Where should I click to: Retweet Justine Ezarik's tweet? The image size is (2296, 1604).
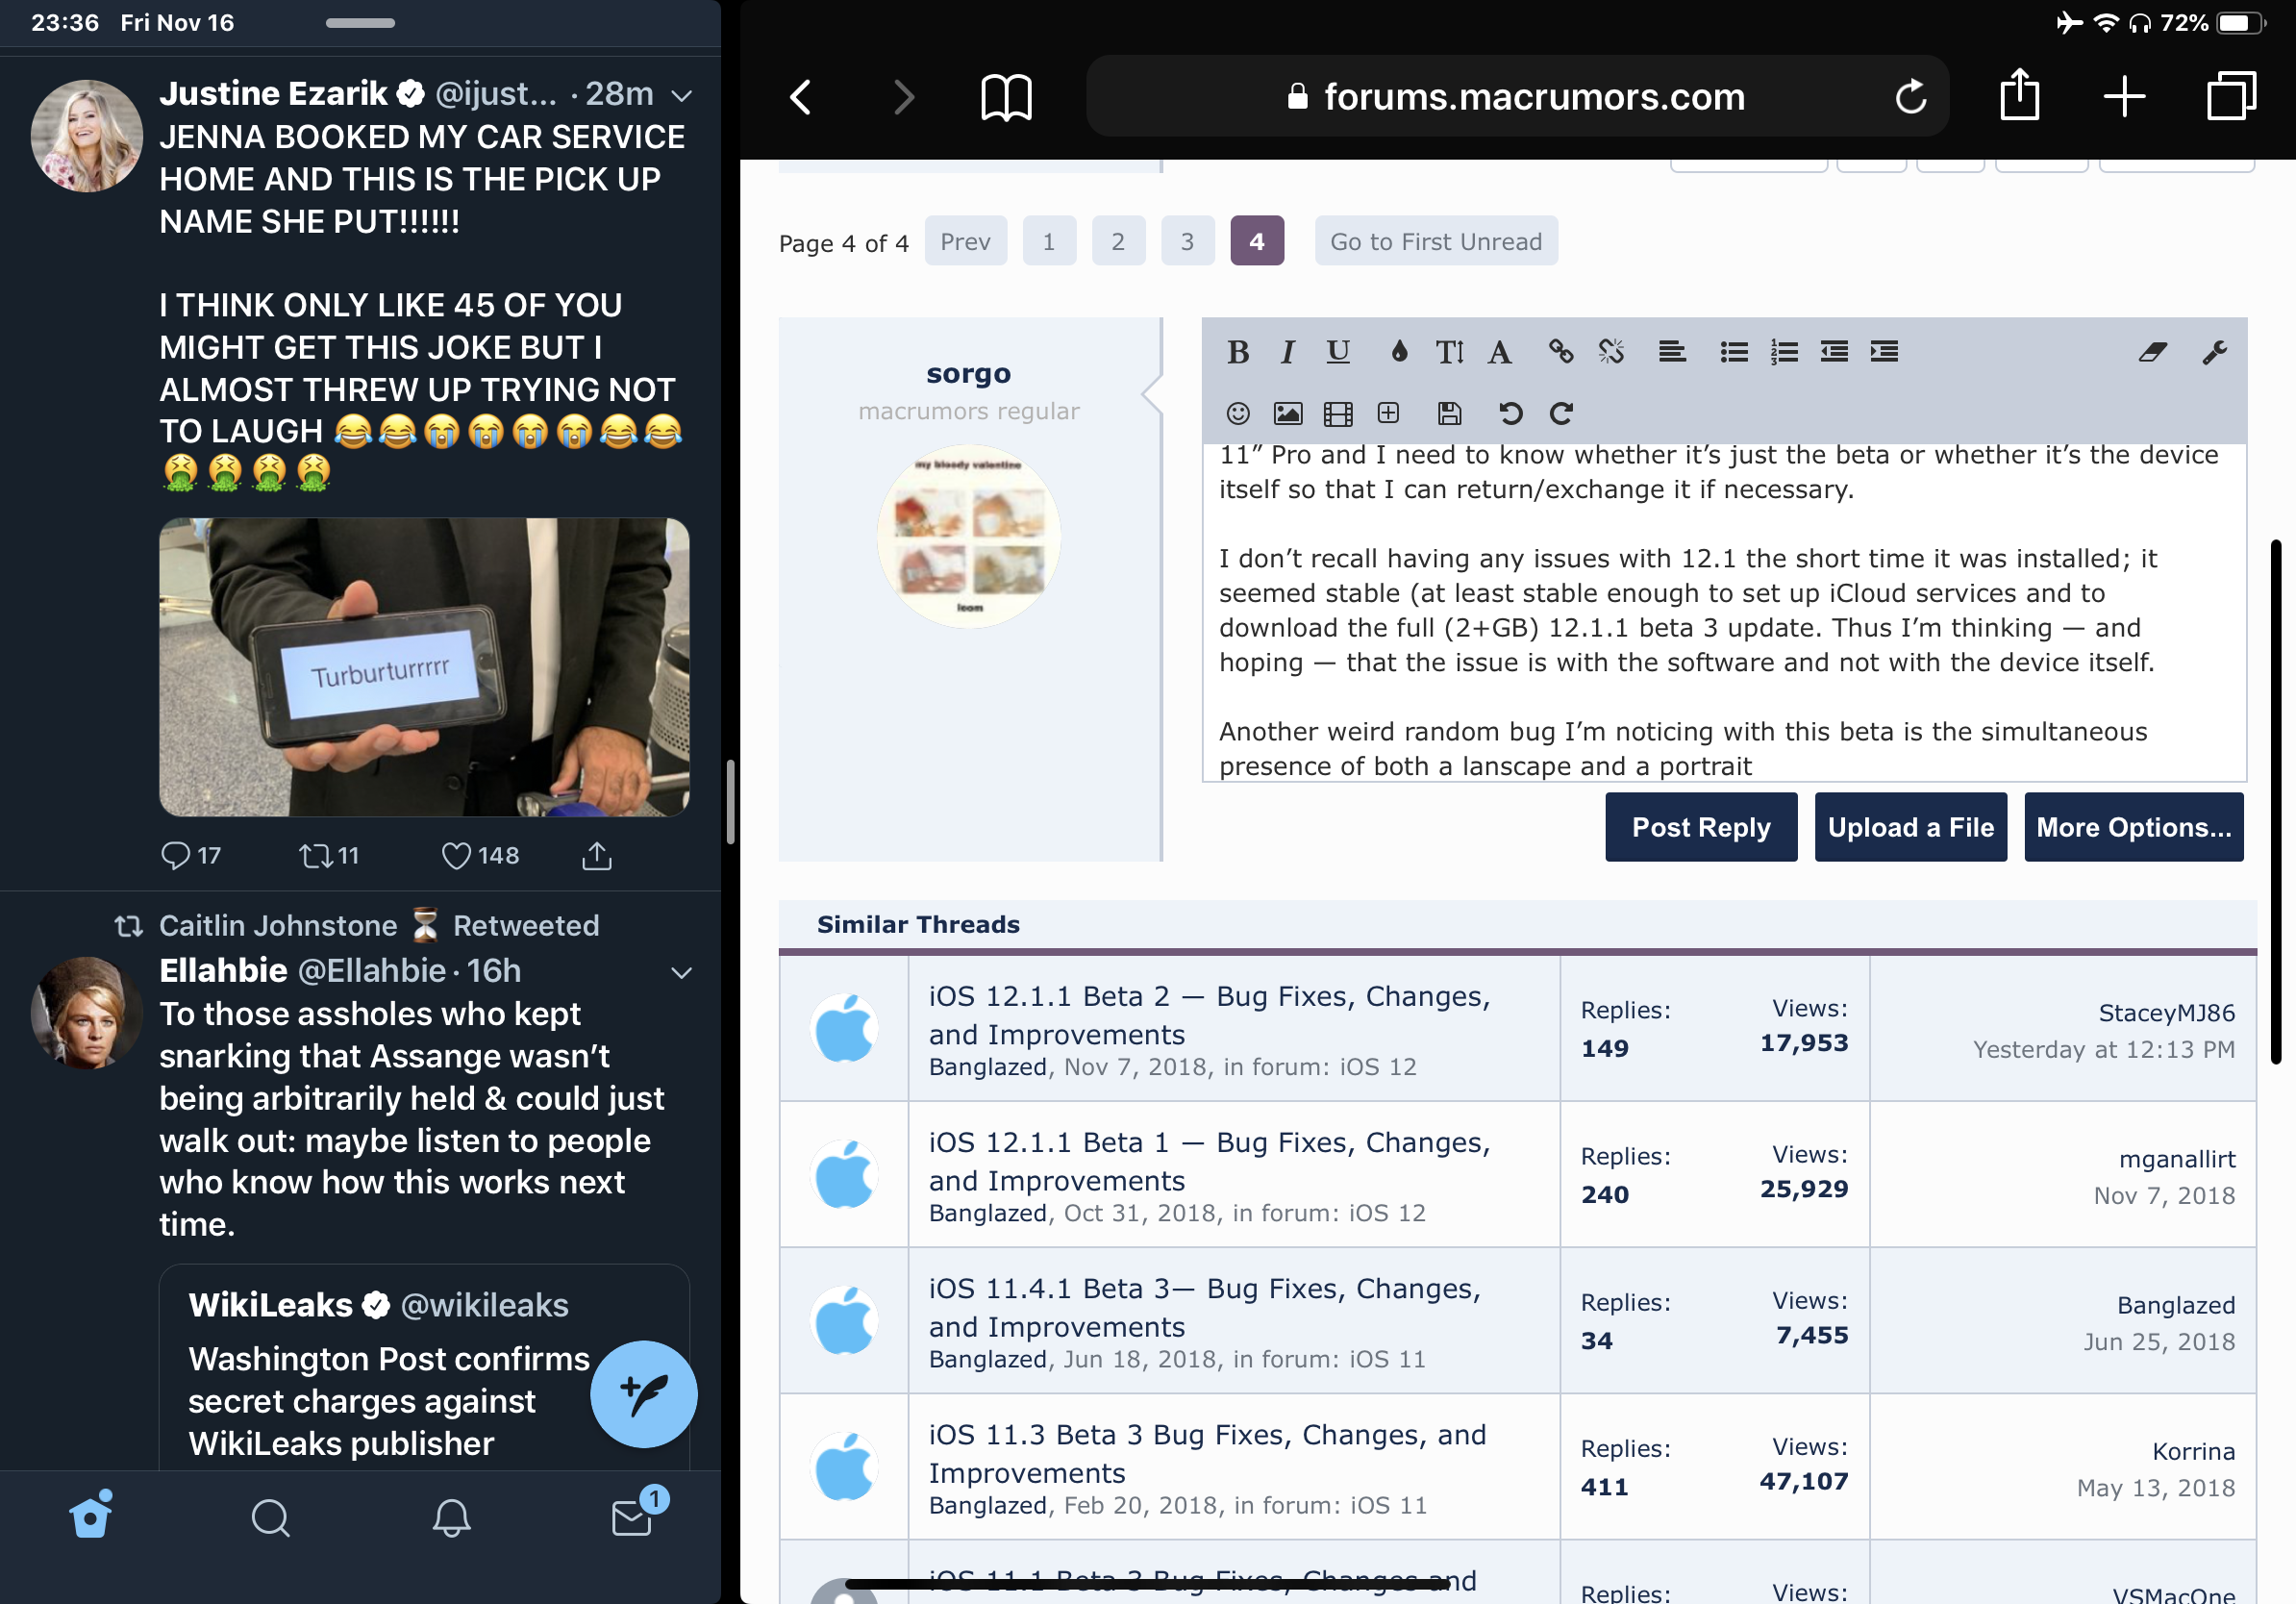coord(315,856)
